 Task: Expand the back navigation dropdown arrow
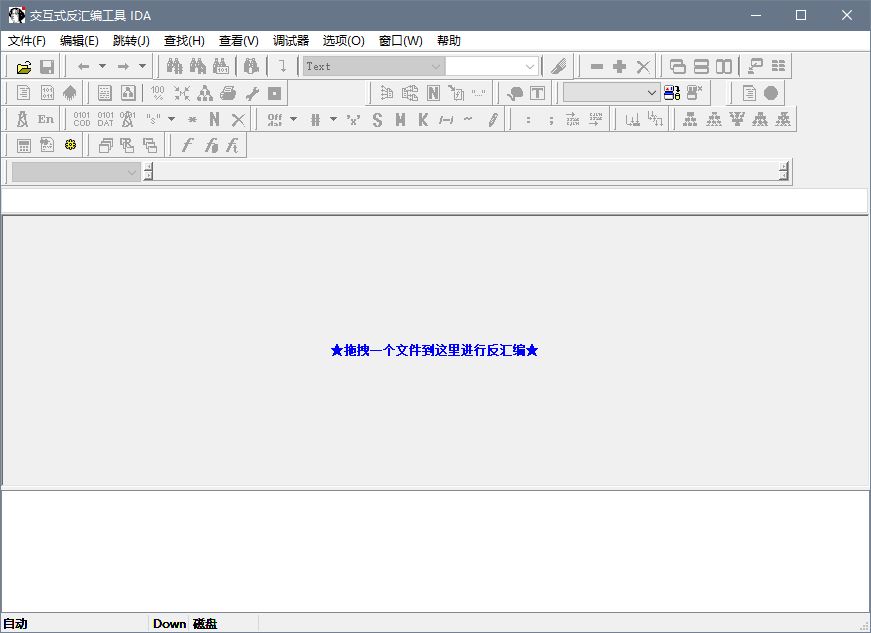tap(103, 64)
